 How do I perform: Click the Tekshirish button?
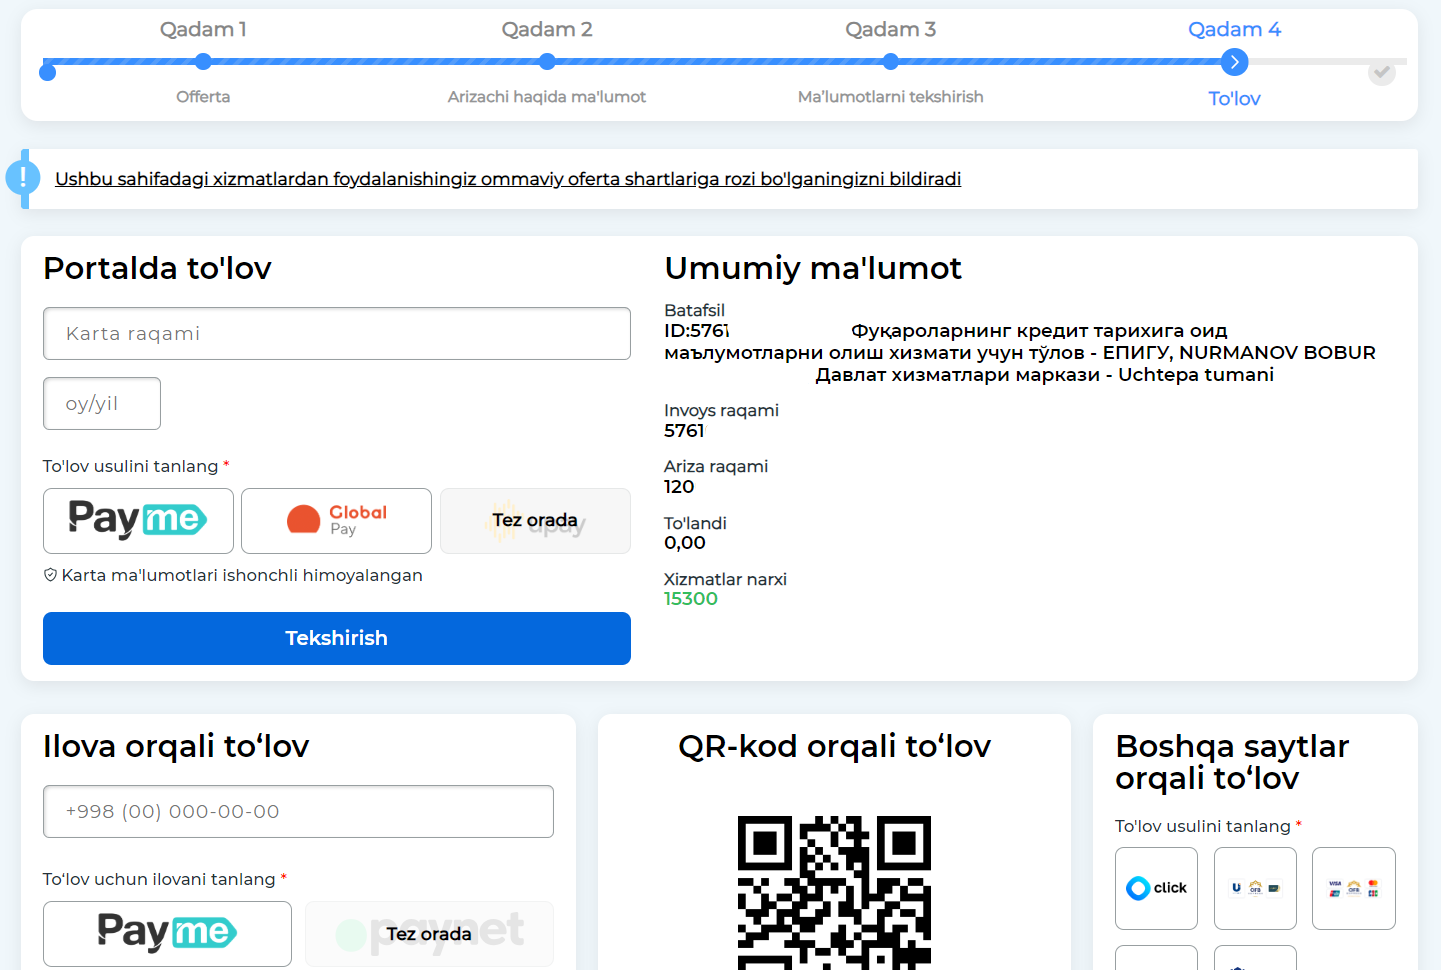point(337,638)
